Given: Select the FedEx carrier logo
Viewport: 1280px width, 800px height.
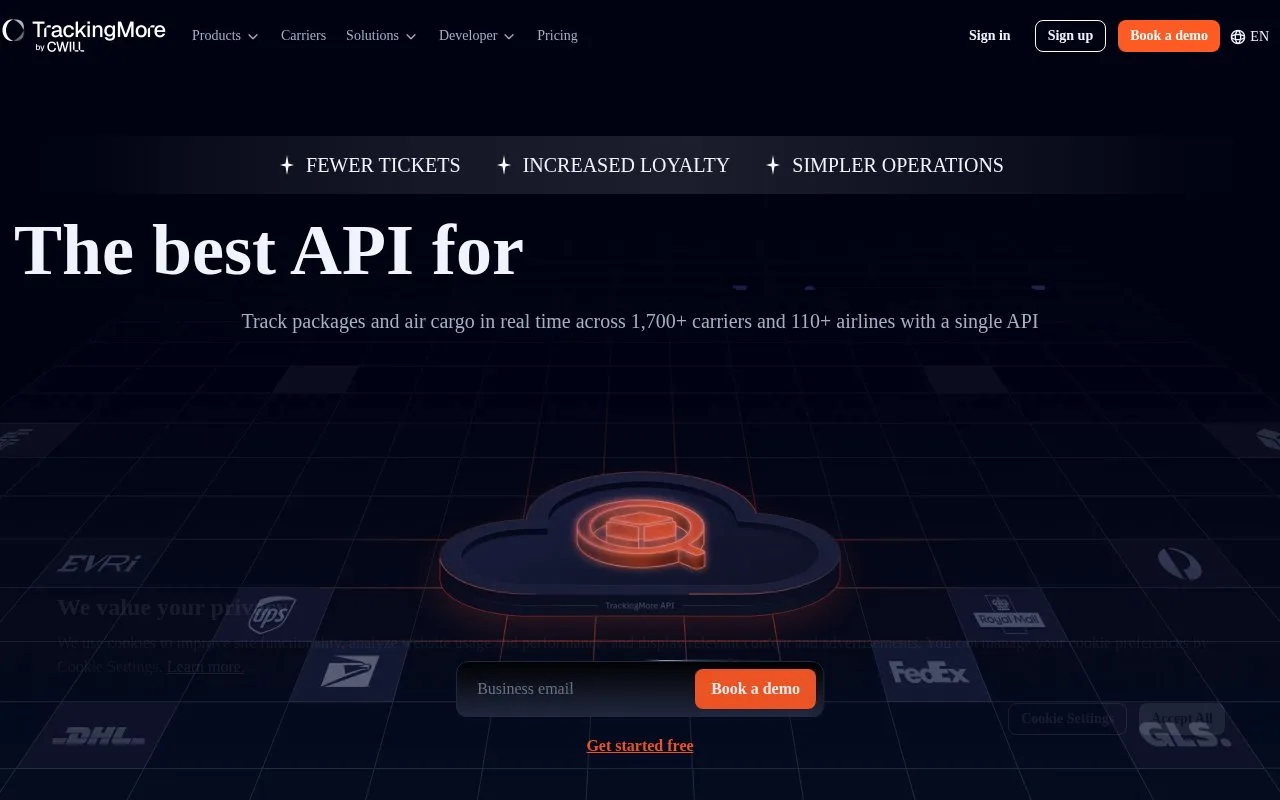Looking at the screenshot, I should pos(929,672).
